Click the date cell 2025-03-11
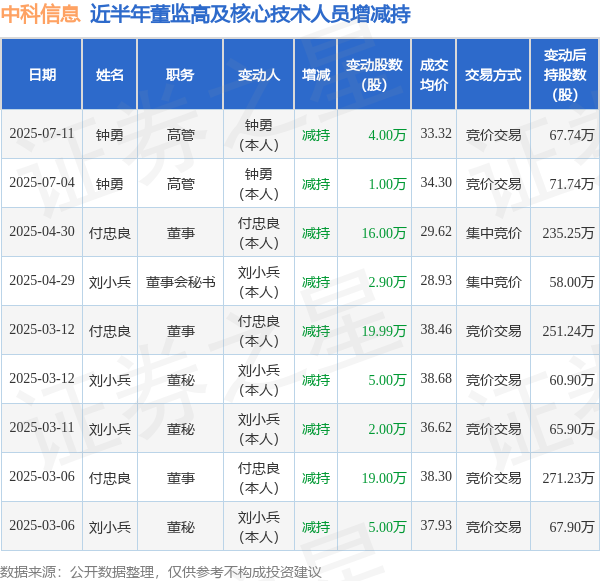Viewport: 600px width, 581px height. [42, 428]
